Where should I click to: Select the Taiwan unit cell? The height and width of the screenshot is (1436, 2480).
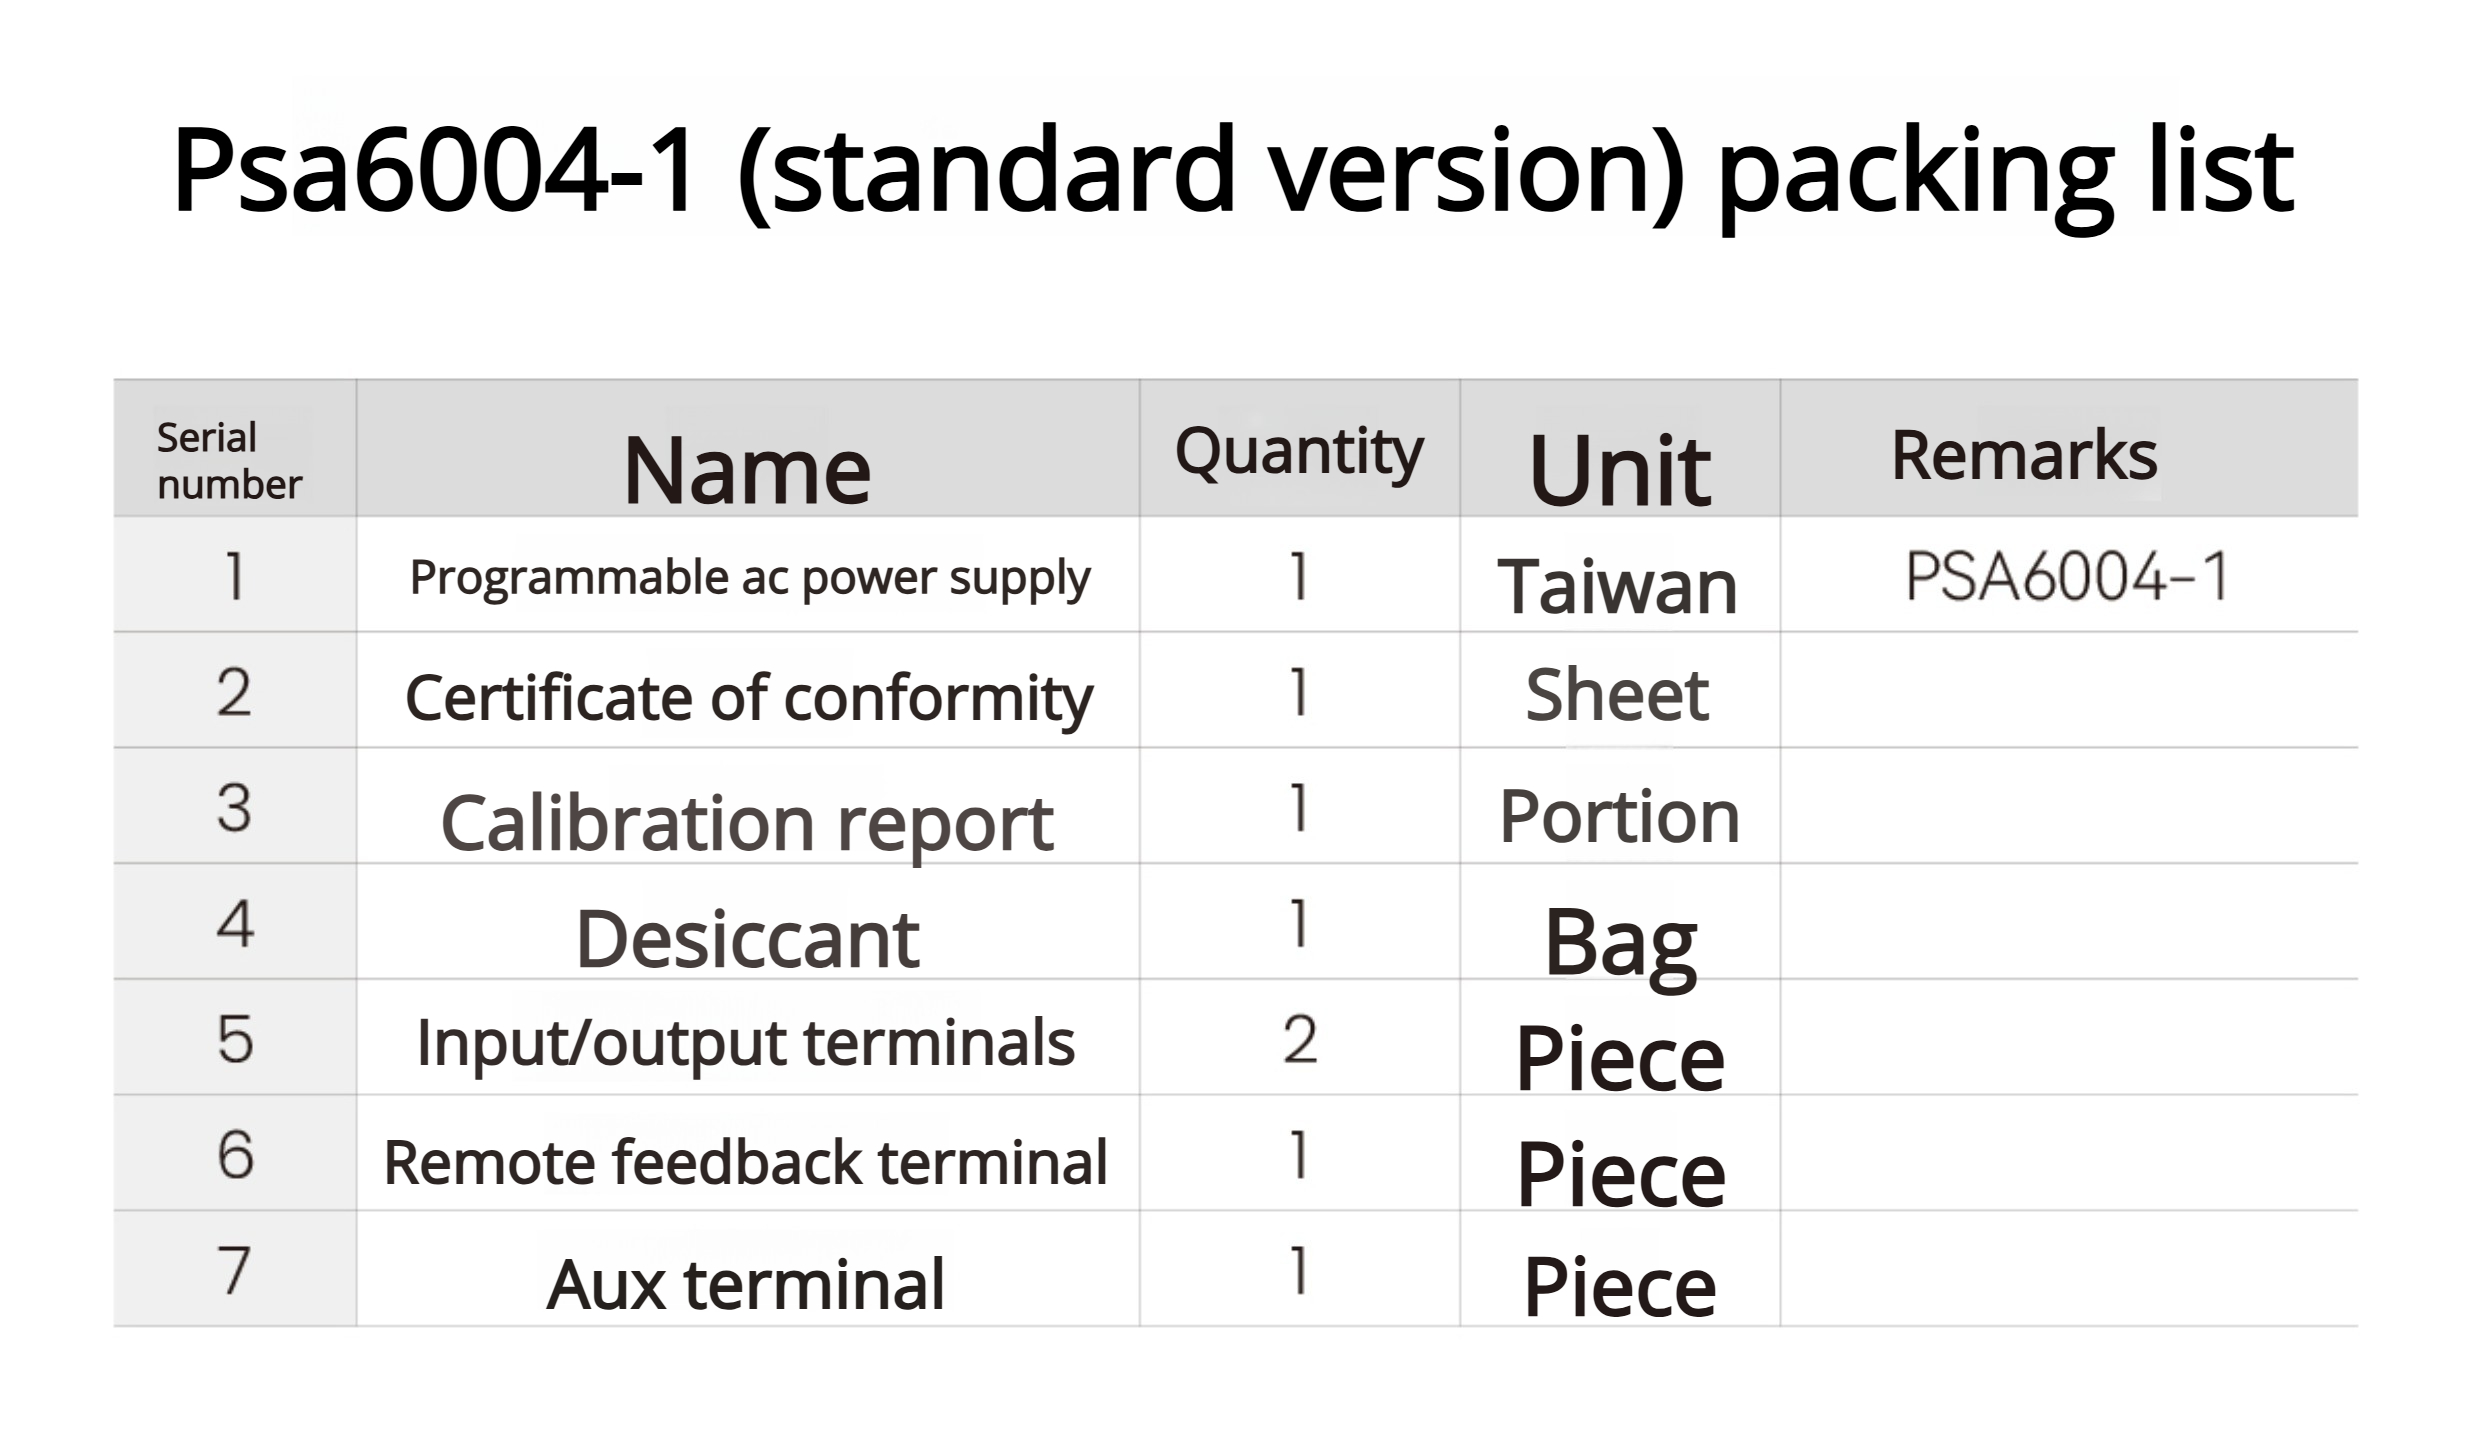tap(1617, 586)
